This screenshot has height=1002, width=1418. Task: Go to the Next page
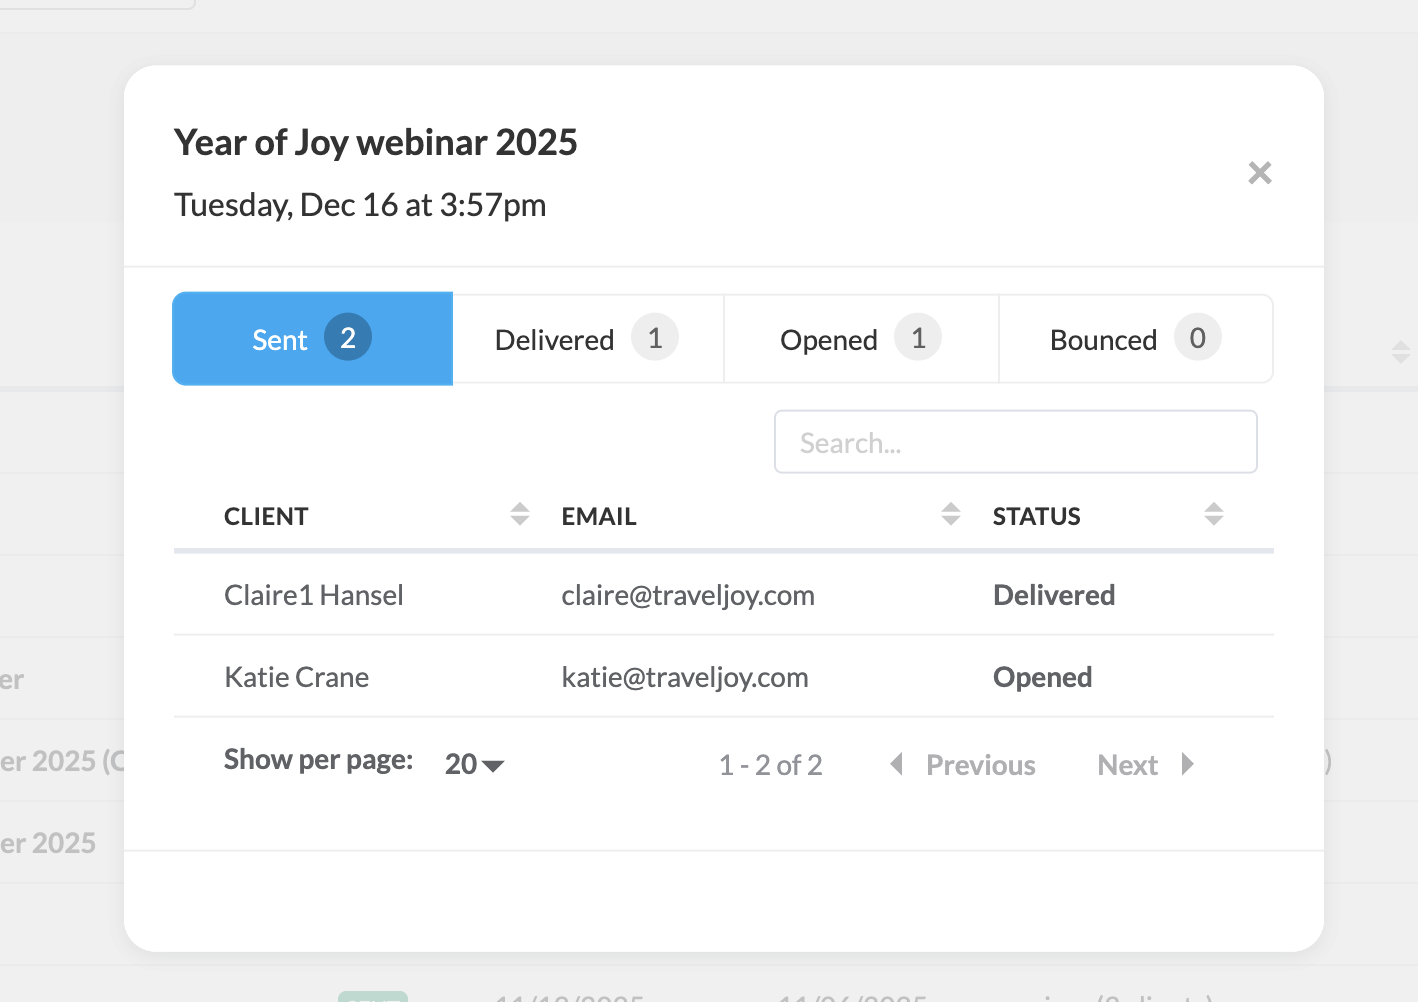pyautogui.click(x=1127, y=765)
